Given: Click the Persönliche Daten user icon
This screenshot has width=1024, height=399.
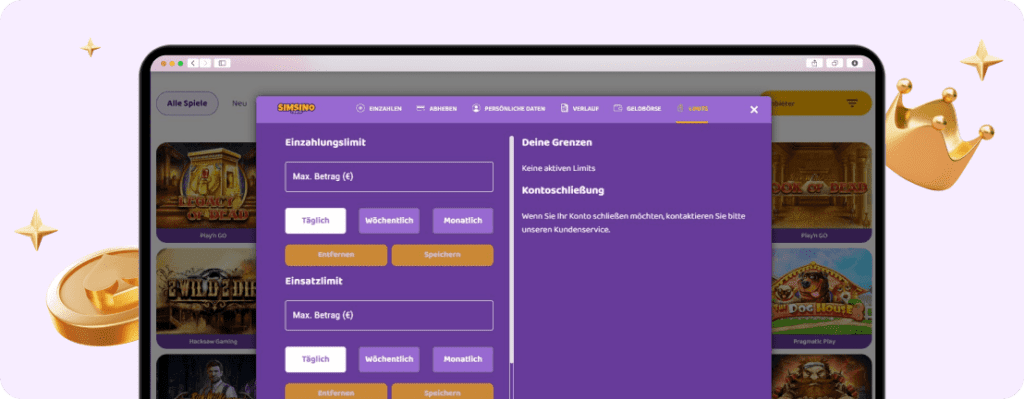Looking at the screenshot, I should [476, 108].
